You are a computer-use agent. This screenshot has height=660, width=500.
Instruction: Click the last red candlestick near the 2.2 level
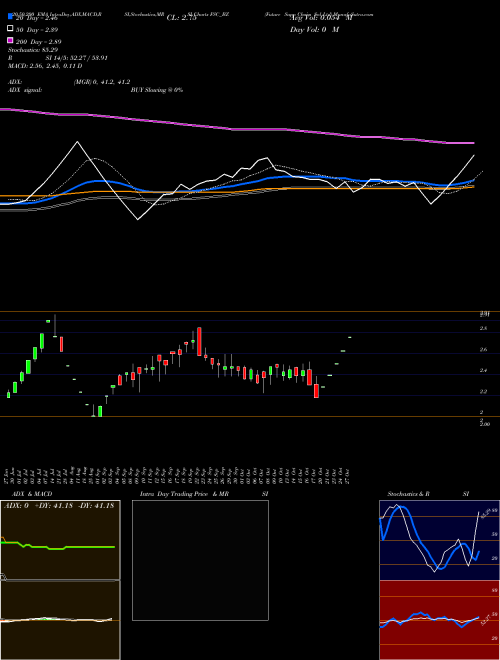(x=316, y=391)
